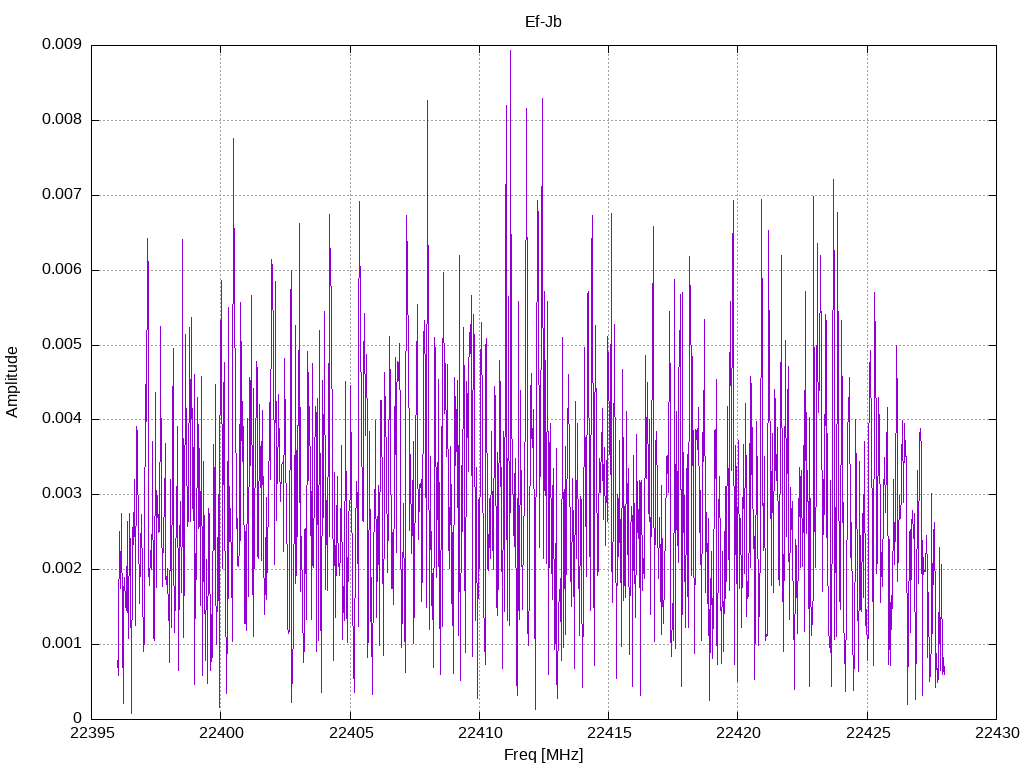Click the Amplitude axis label

12,382
